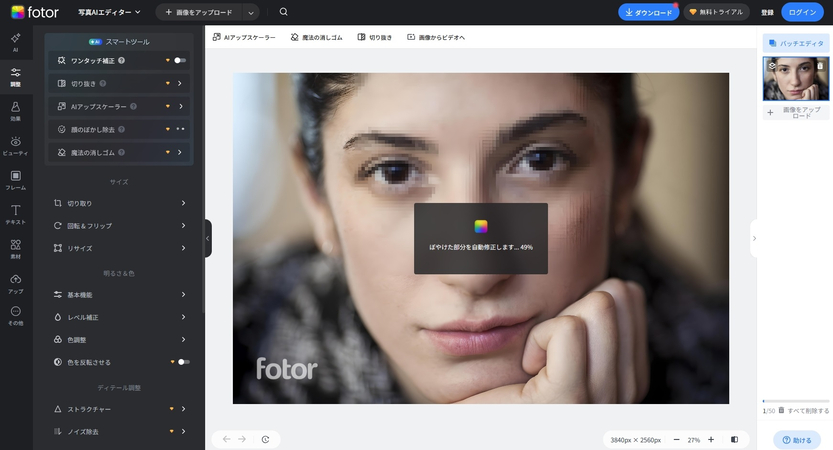Click the 顔のぼかし除去 face unblur tool
The image size is (833, 450).
coord(120,129)
